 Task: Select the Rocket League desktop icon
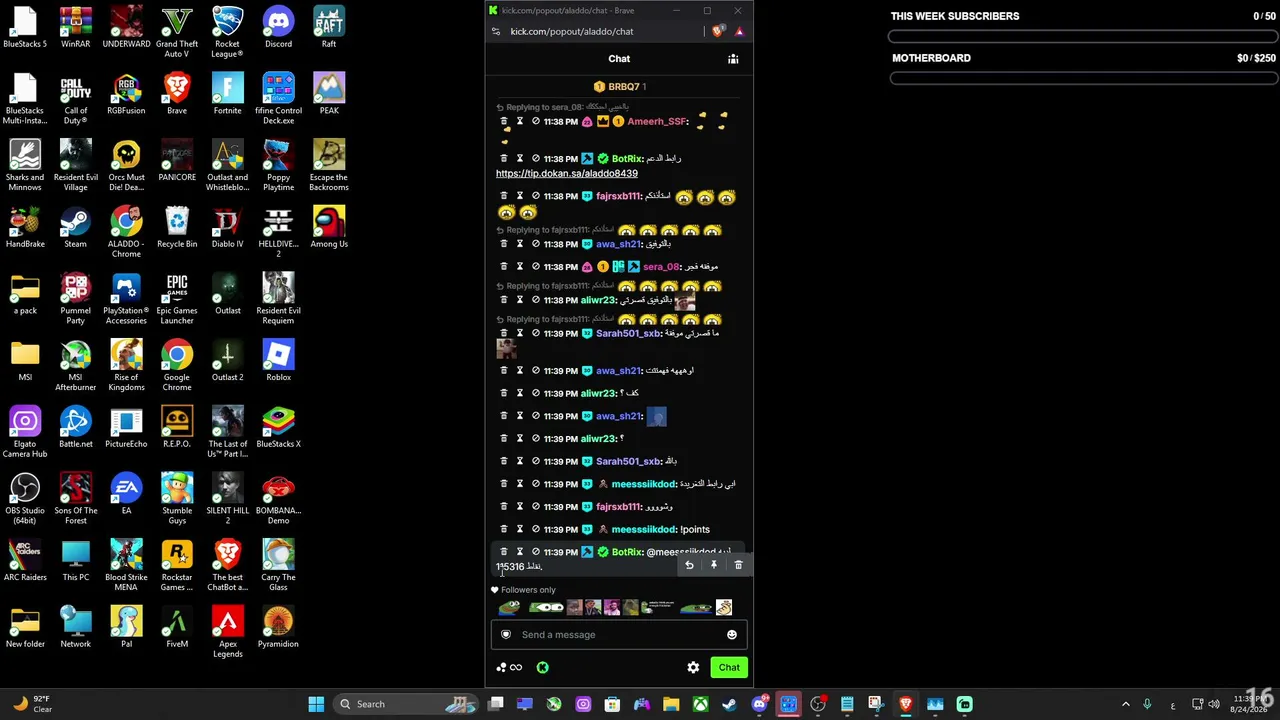tap(227, 32)
